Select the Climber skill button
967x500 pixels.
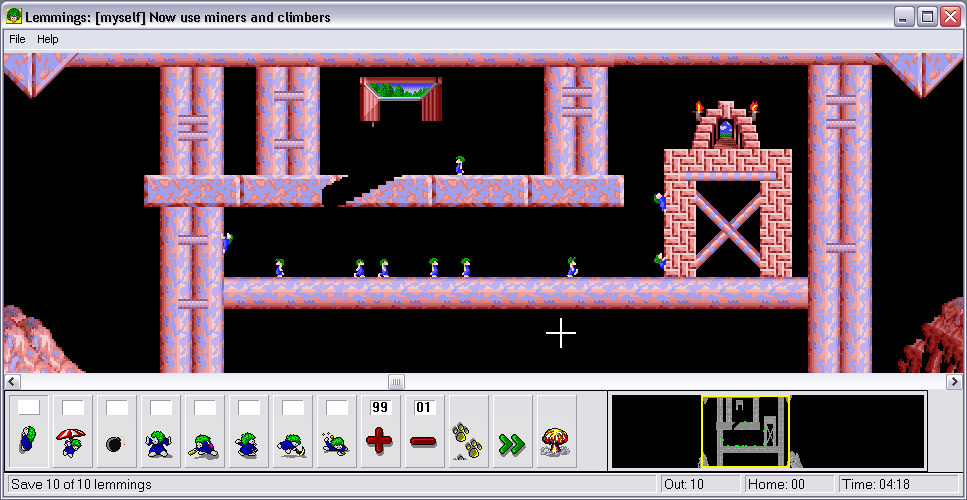(x=28, y=432)
